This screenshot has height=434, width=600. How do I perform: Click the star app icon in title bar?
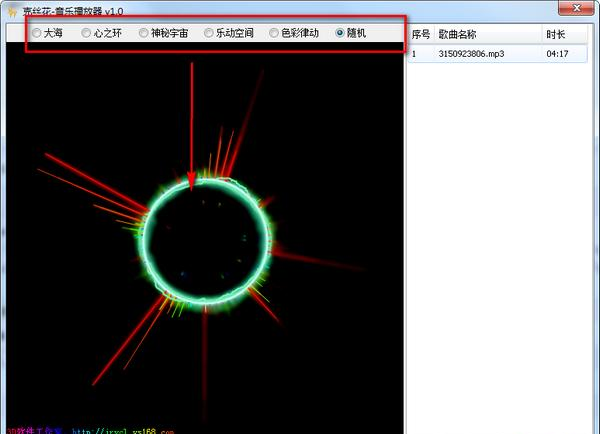pyautogui.click(x=12, y=11)
